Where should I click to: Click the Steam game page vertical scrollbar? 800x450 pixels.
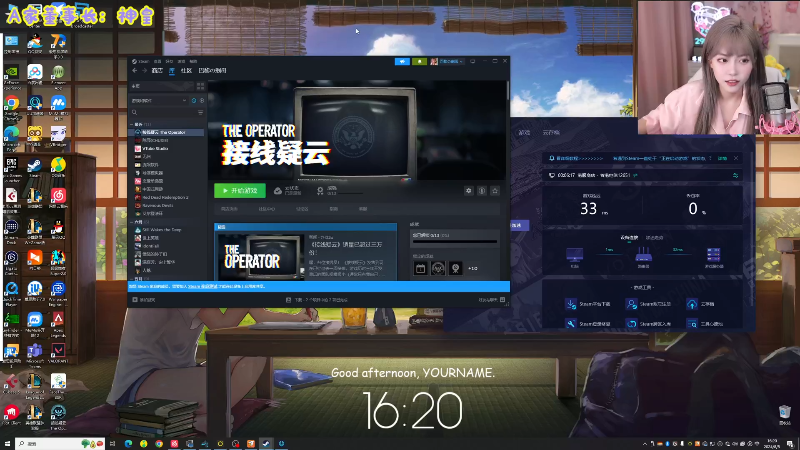pos(508,91)
